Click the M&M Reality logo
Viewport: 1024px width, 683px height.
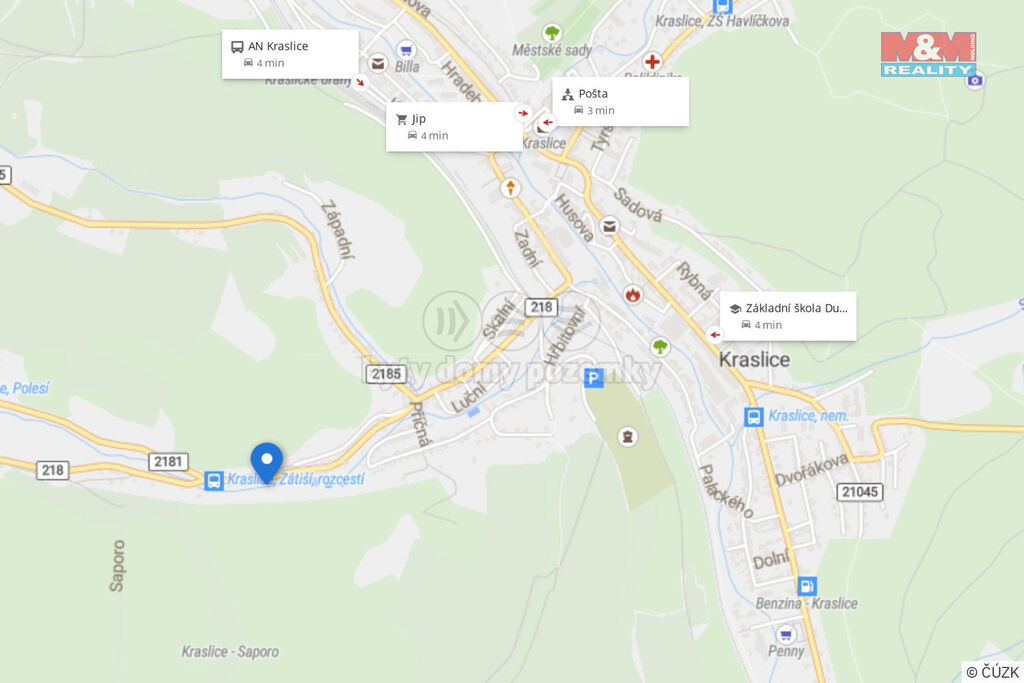(x=928, y=54)
